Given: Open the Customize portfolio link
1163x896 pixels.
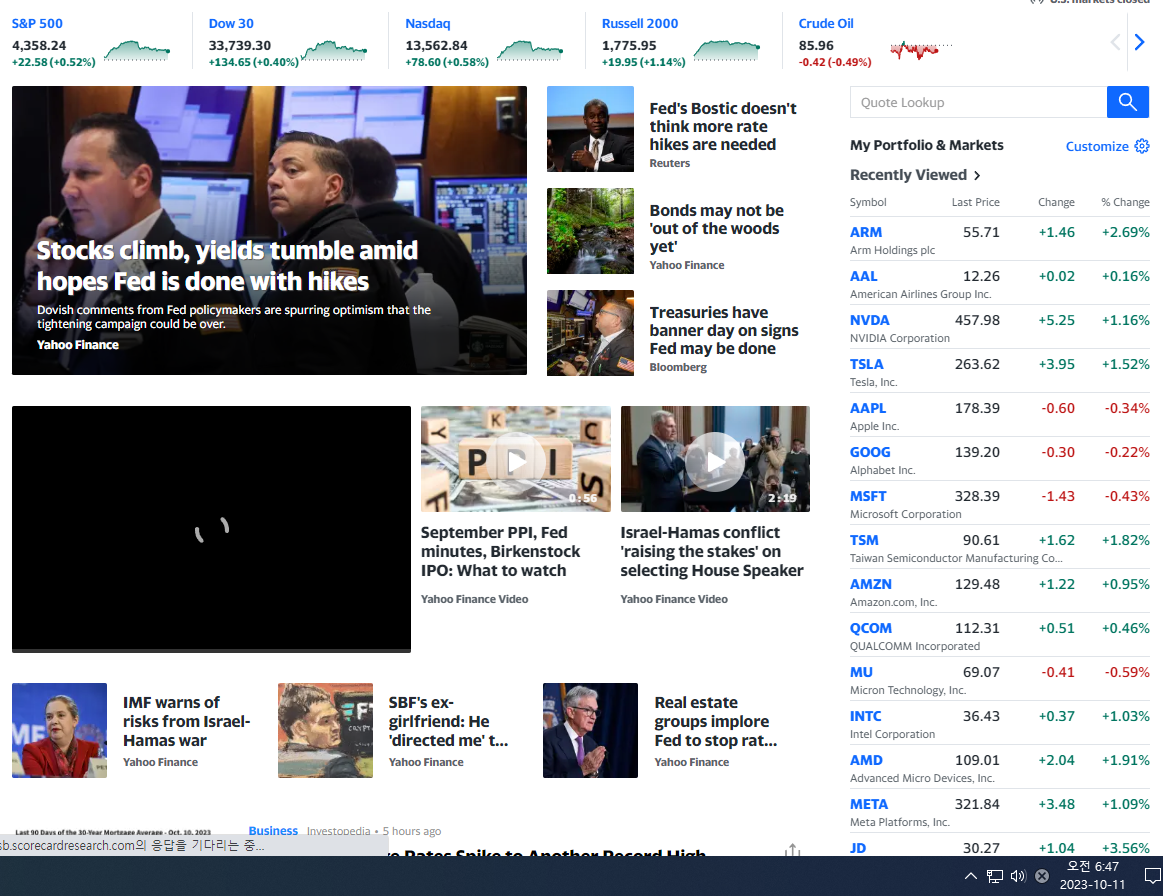Looking at the screenshot, I should (1097, 146).
